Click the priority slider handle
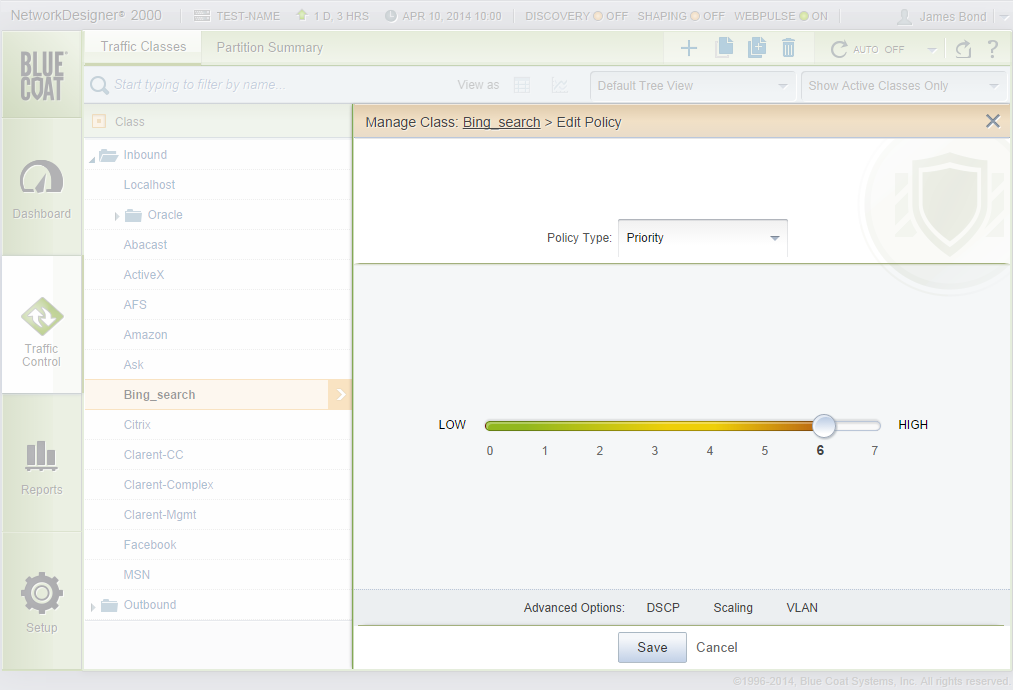The height and width of the screenshot is (690, 1013). [x=824, y=426]
